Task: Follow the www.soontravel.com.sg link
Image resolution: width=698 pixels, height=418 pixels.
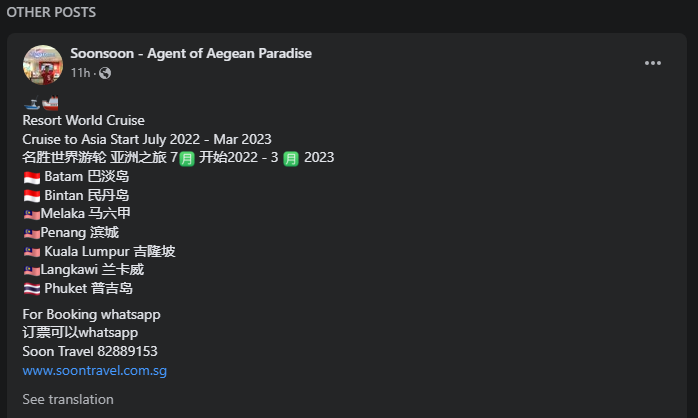Action: pos(95,370)
